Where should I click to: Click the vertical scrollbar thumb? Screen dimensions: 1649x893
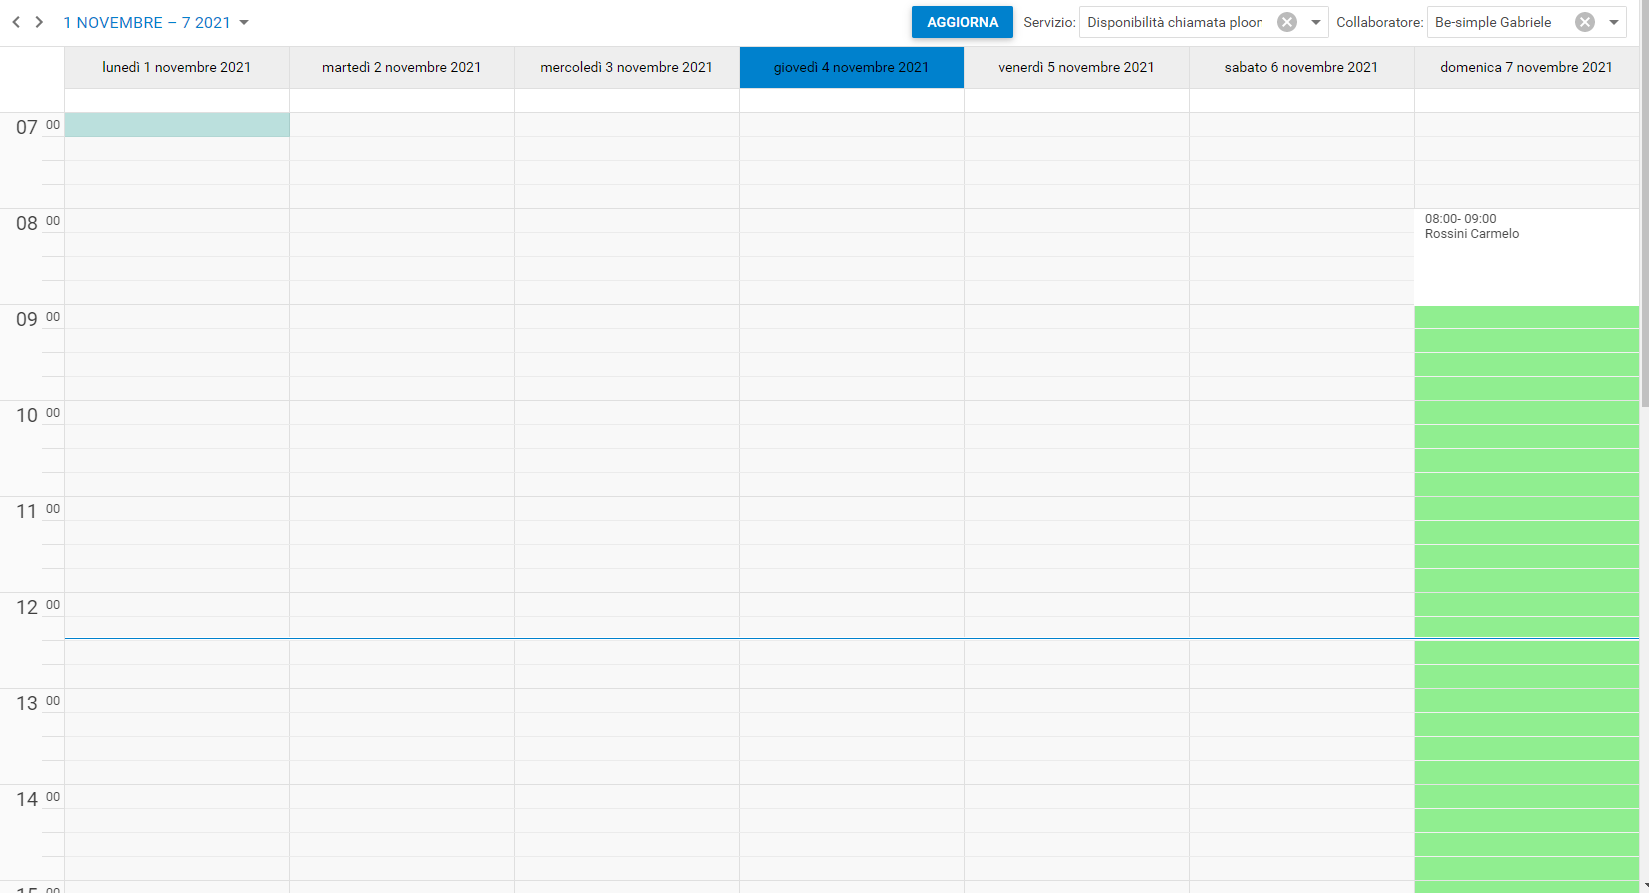1644,204
